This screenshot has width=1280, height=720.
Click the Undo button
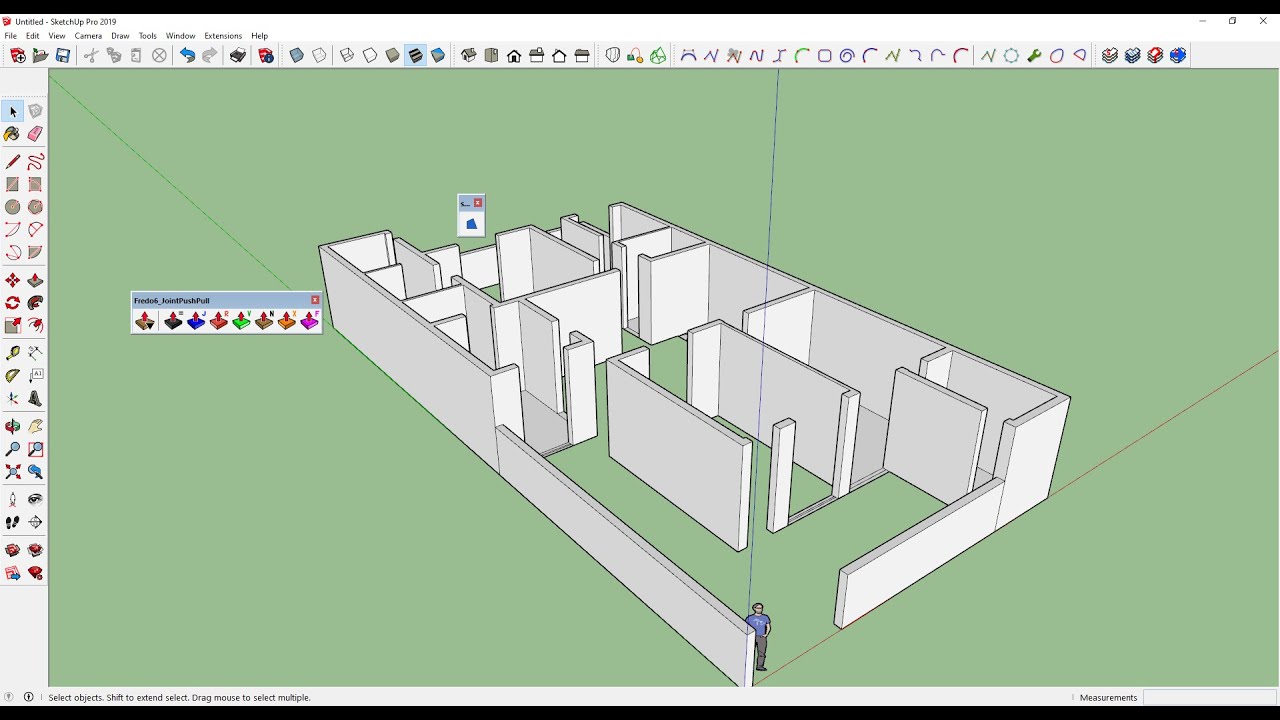[187, 56]
